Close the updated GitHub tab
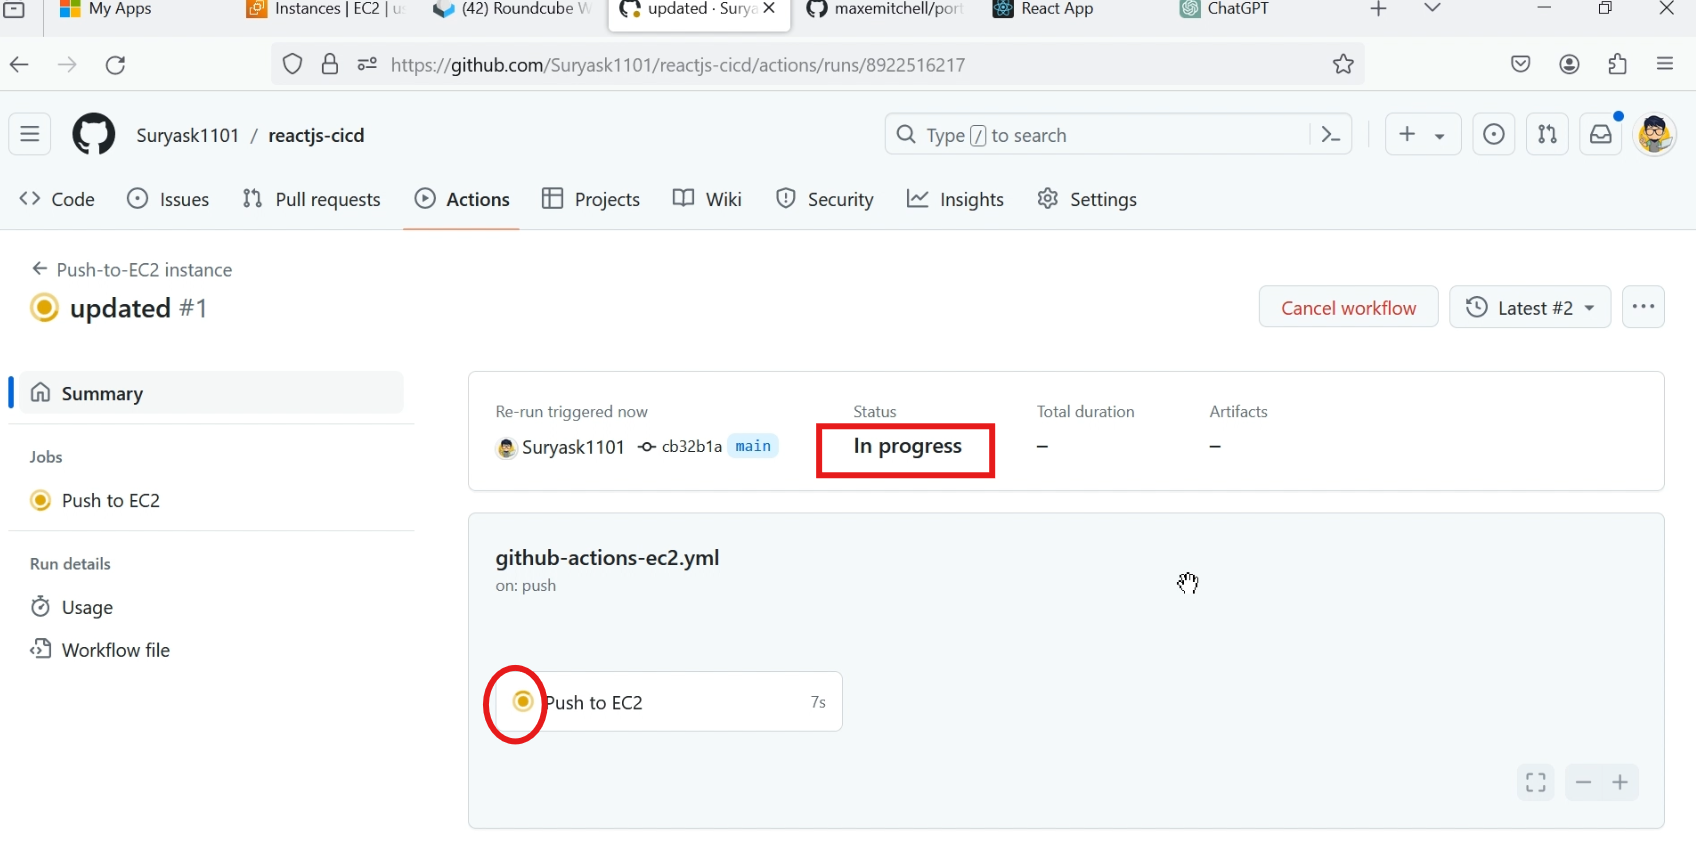Viewport: 1696px width, 859px height. click(769, 8)
